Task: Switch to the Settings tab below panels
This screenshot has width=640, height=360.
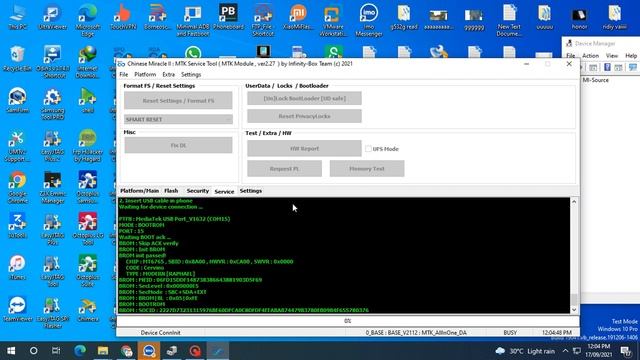Action: tap(251, 191)
